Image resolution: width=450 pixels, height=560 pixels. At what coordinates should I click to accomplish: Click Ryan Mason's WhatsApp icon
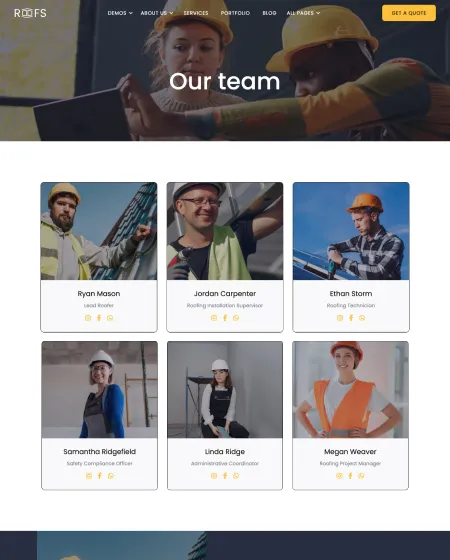[110, 318]
